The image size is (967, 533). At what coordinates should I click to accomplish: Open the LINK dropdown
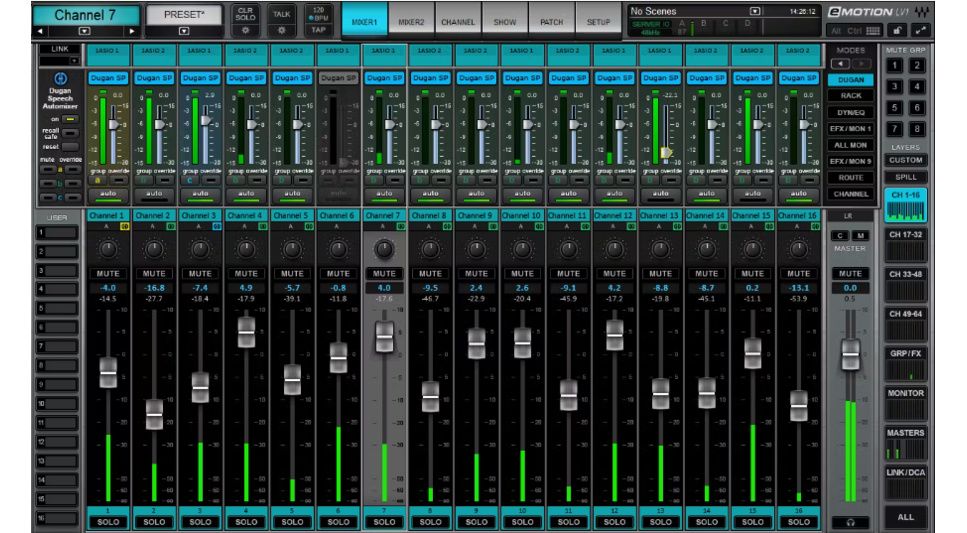pyautogui.click(x=74, y=60)
